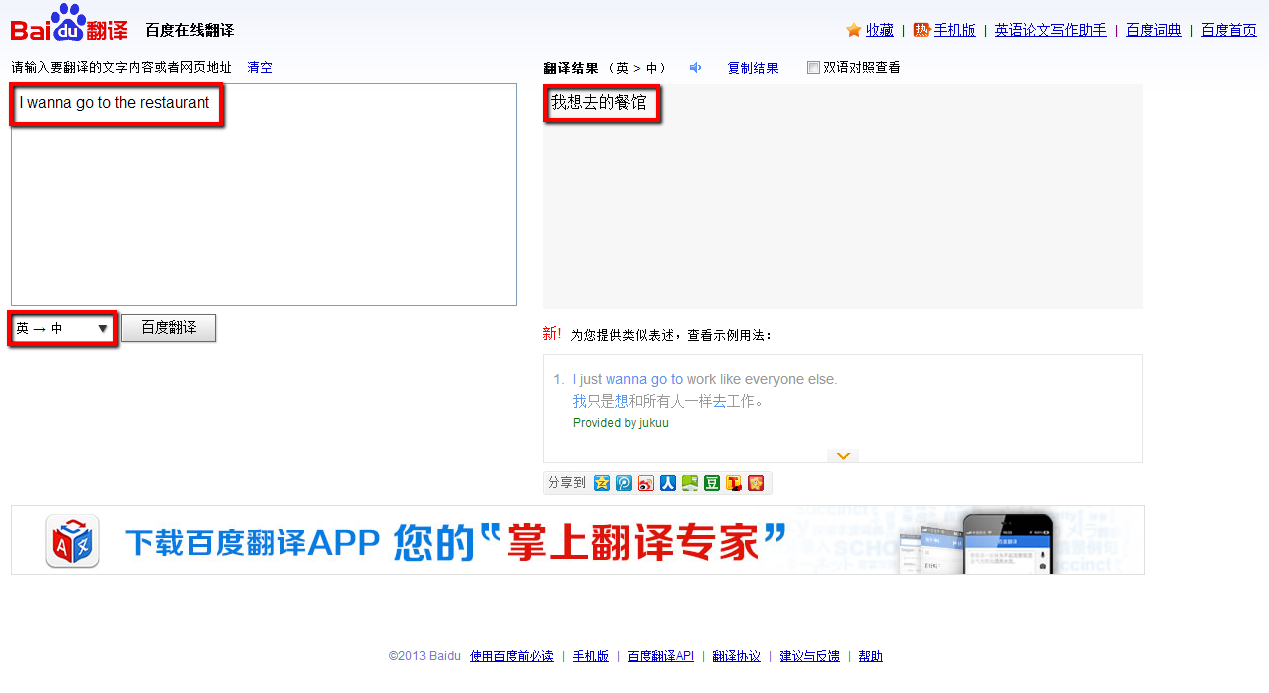Open the 英 → 中 language dropdown

click(62, 328)
